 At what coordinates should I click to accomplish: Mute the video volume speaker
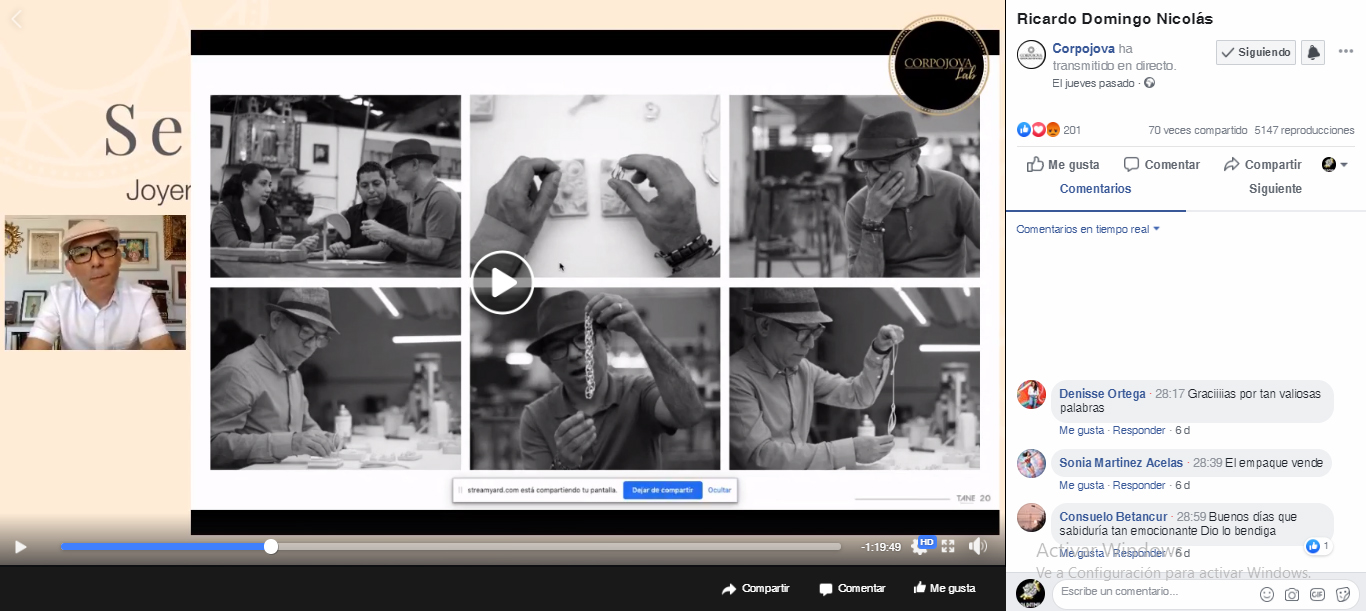click(978, 546)
